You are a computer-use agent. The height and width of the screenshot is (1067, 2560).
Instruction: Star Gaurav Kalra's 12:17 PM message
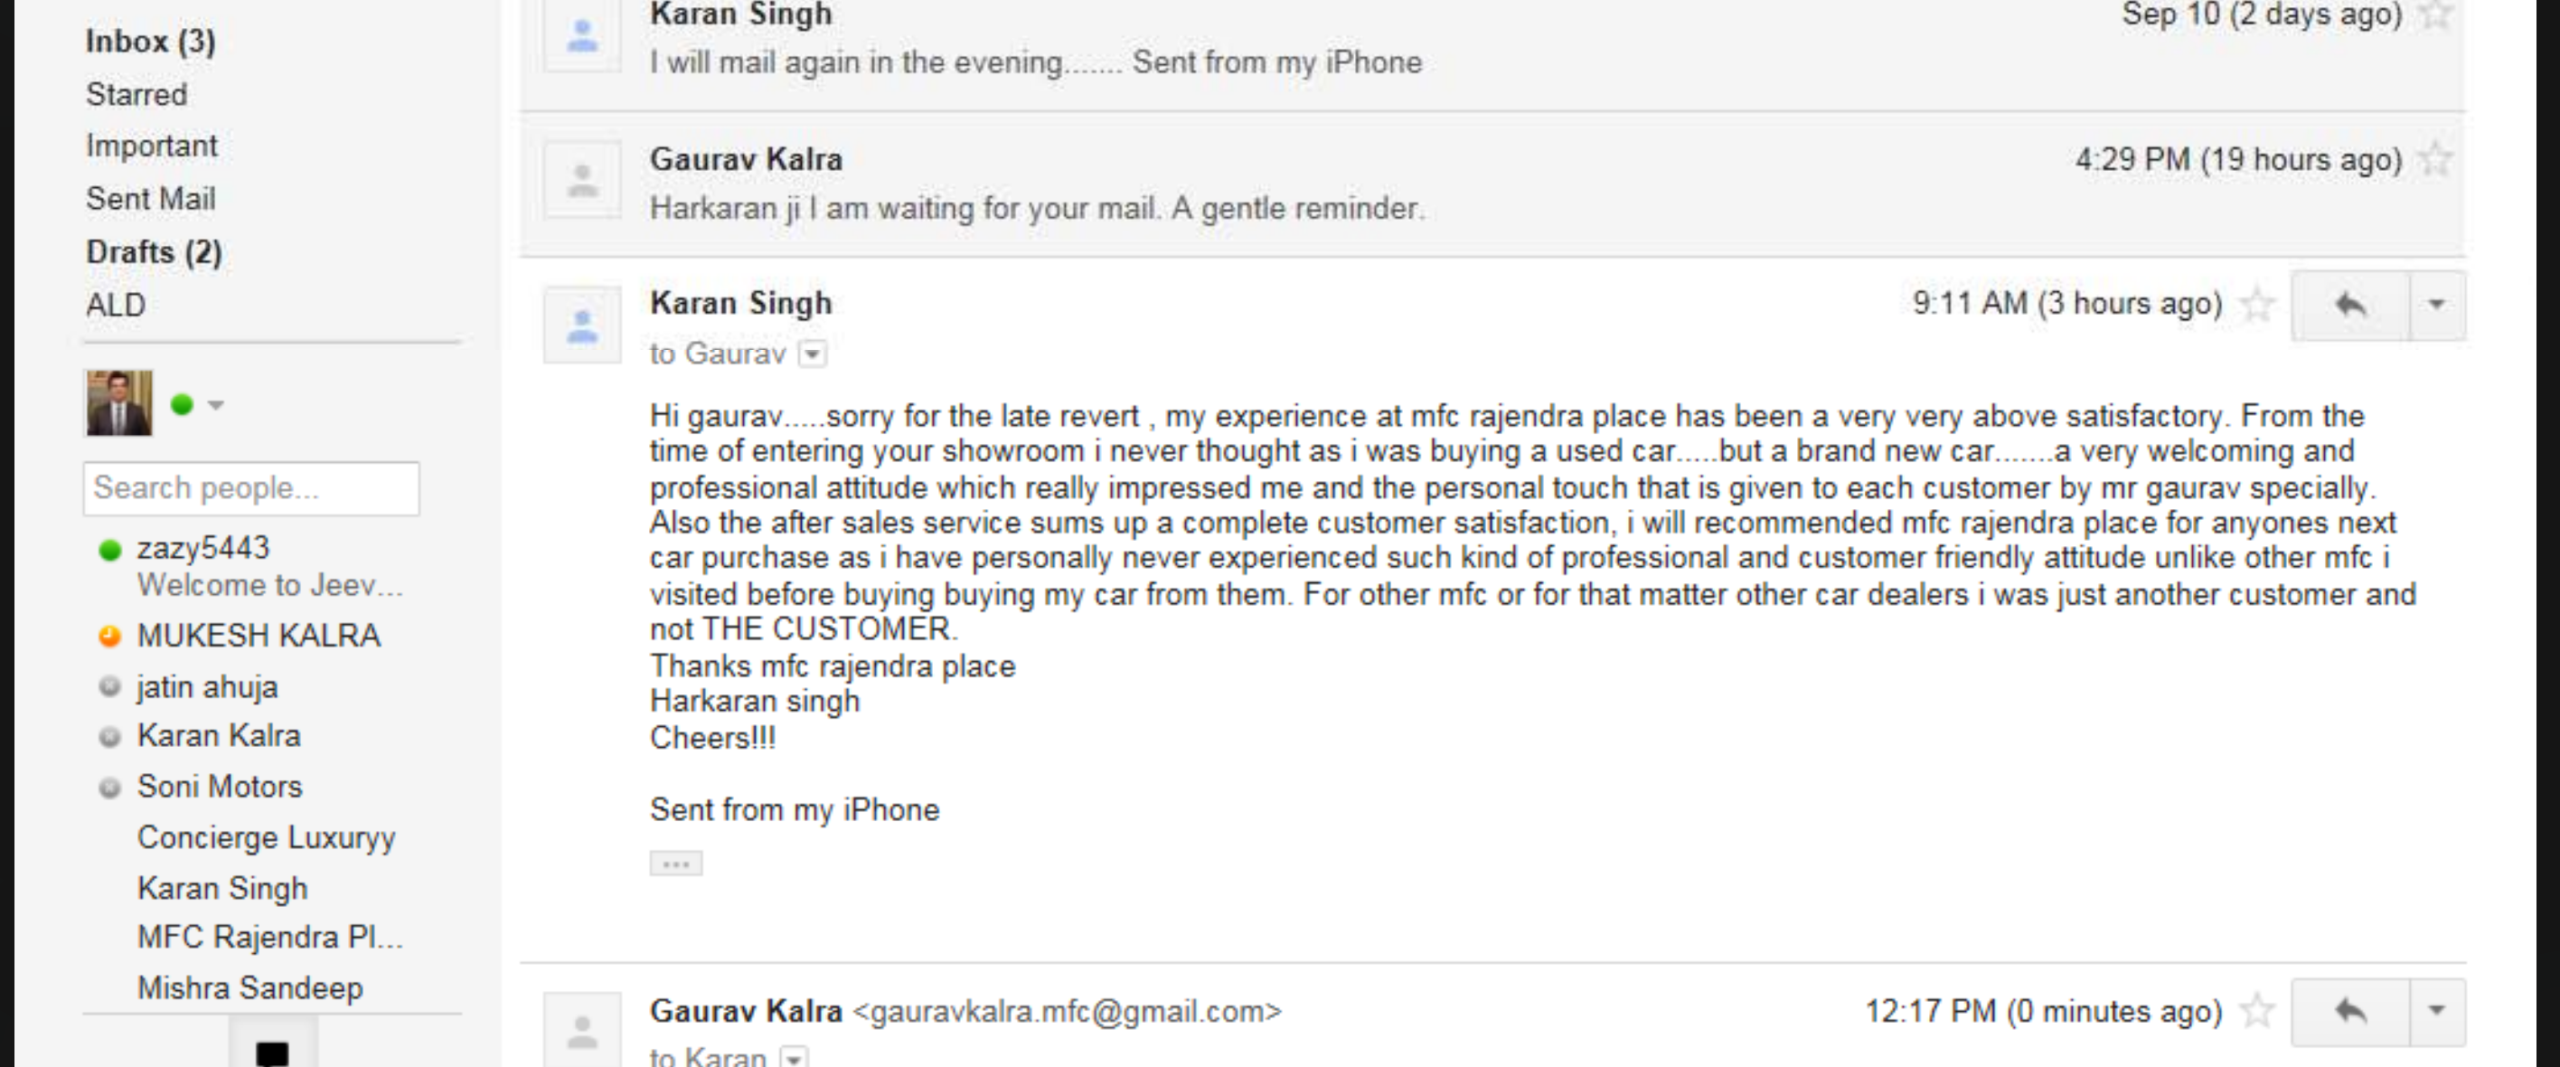[2257, 1011]
